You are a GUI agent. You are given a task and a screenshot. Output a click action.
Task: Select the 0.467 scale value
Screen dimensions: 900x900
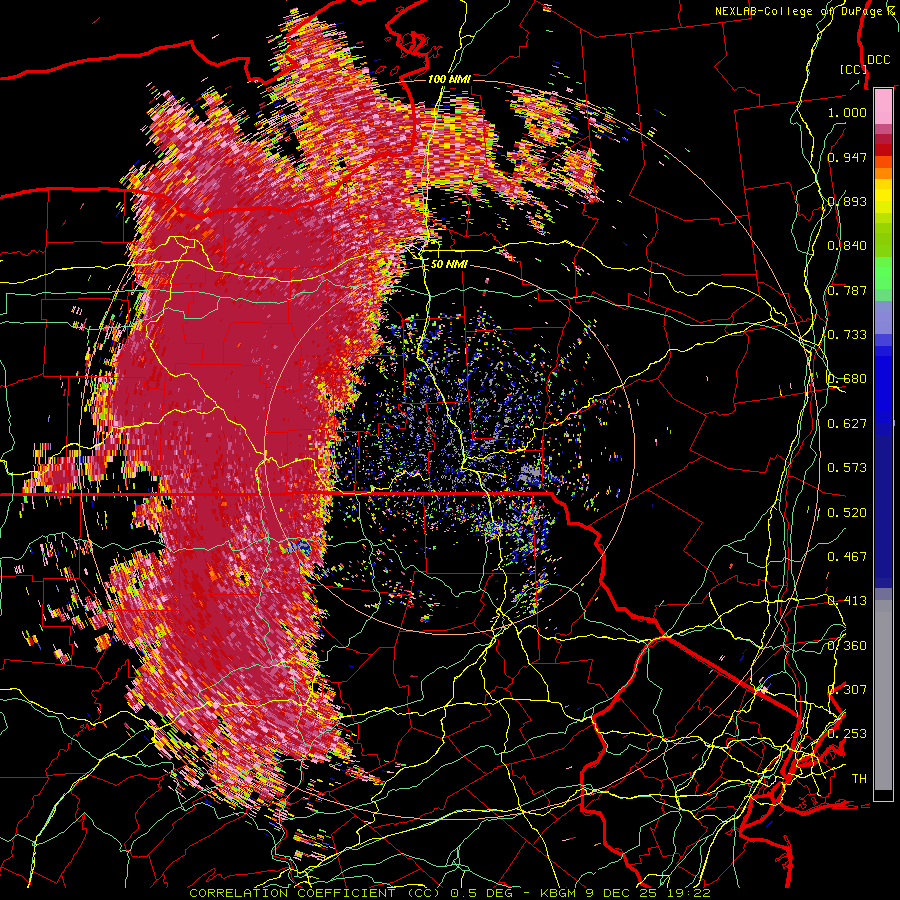[x=847, y=557]
